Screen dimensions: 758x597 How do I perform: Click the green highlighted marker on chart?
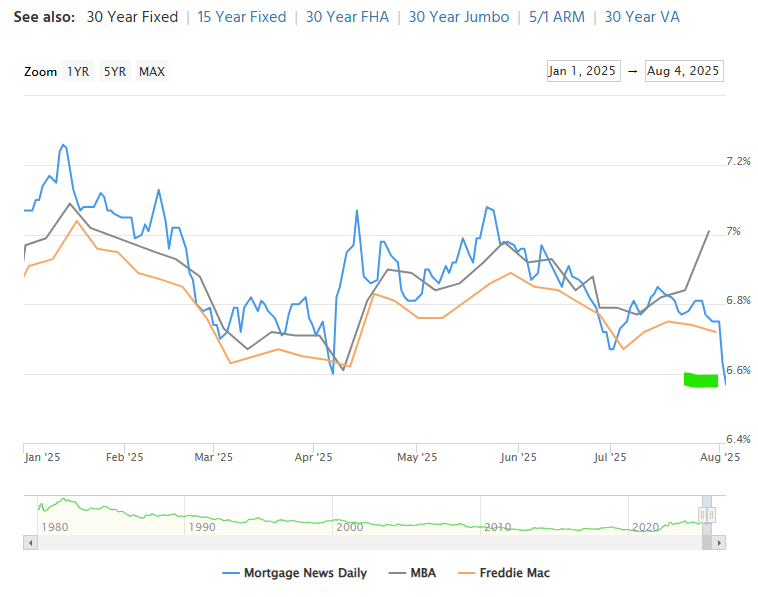coord(700,380)
